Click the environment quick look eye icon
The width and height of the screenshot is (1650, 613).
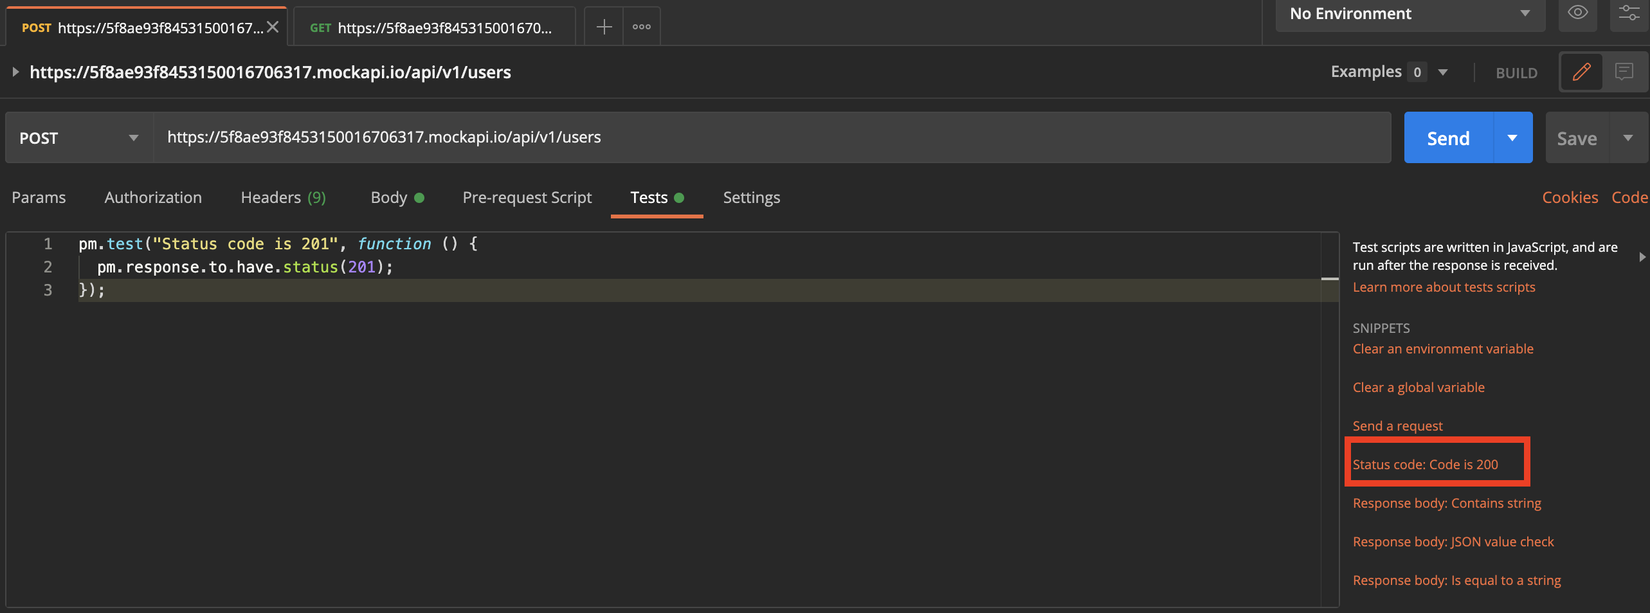pos(1578,13)
